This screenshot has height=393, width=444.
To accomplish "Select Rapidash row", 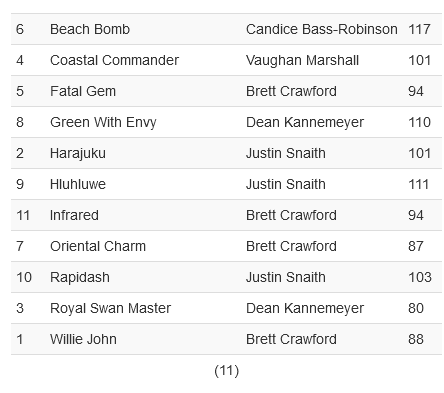I will point(226,277).
